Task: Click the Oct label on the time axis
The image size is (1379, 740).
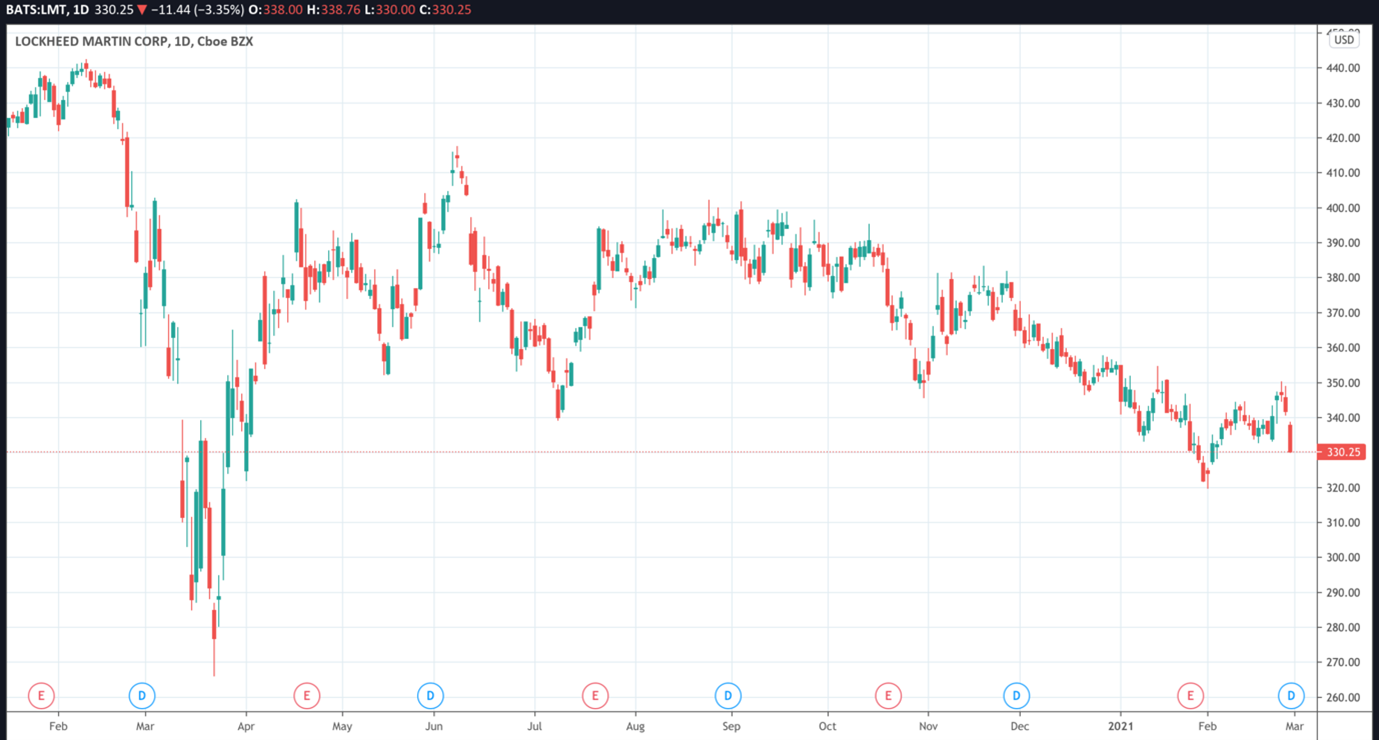Action: click(x=827, y=726)
